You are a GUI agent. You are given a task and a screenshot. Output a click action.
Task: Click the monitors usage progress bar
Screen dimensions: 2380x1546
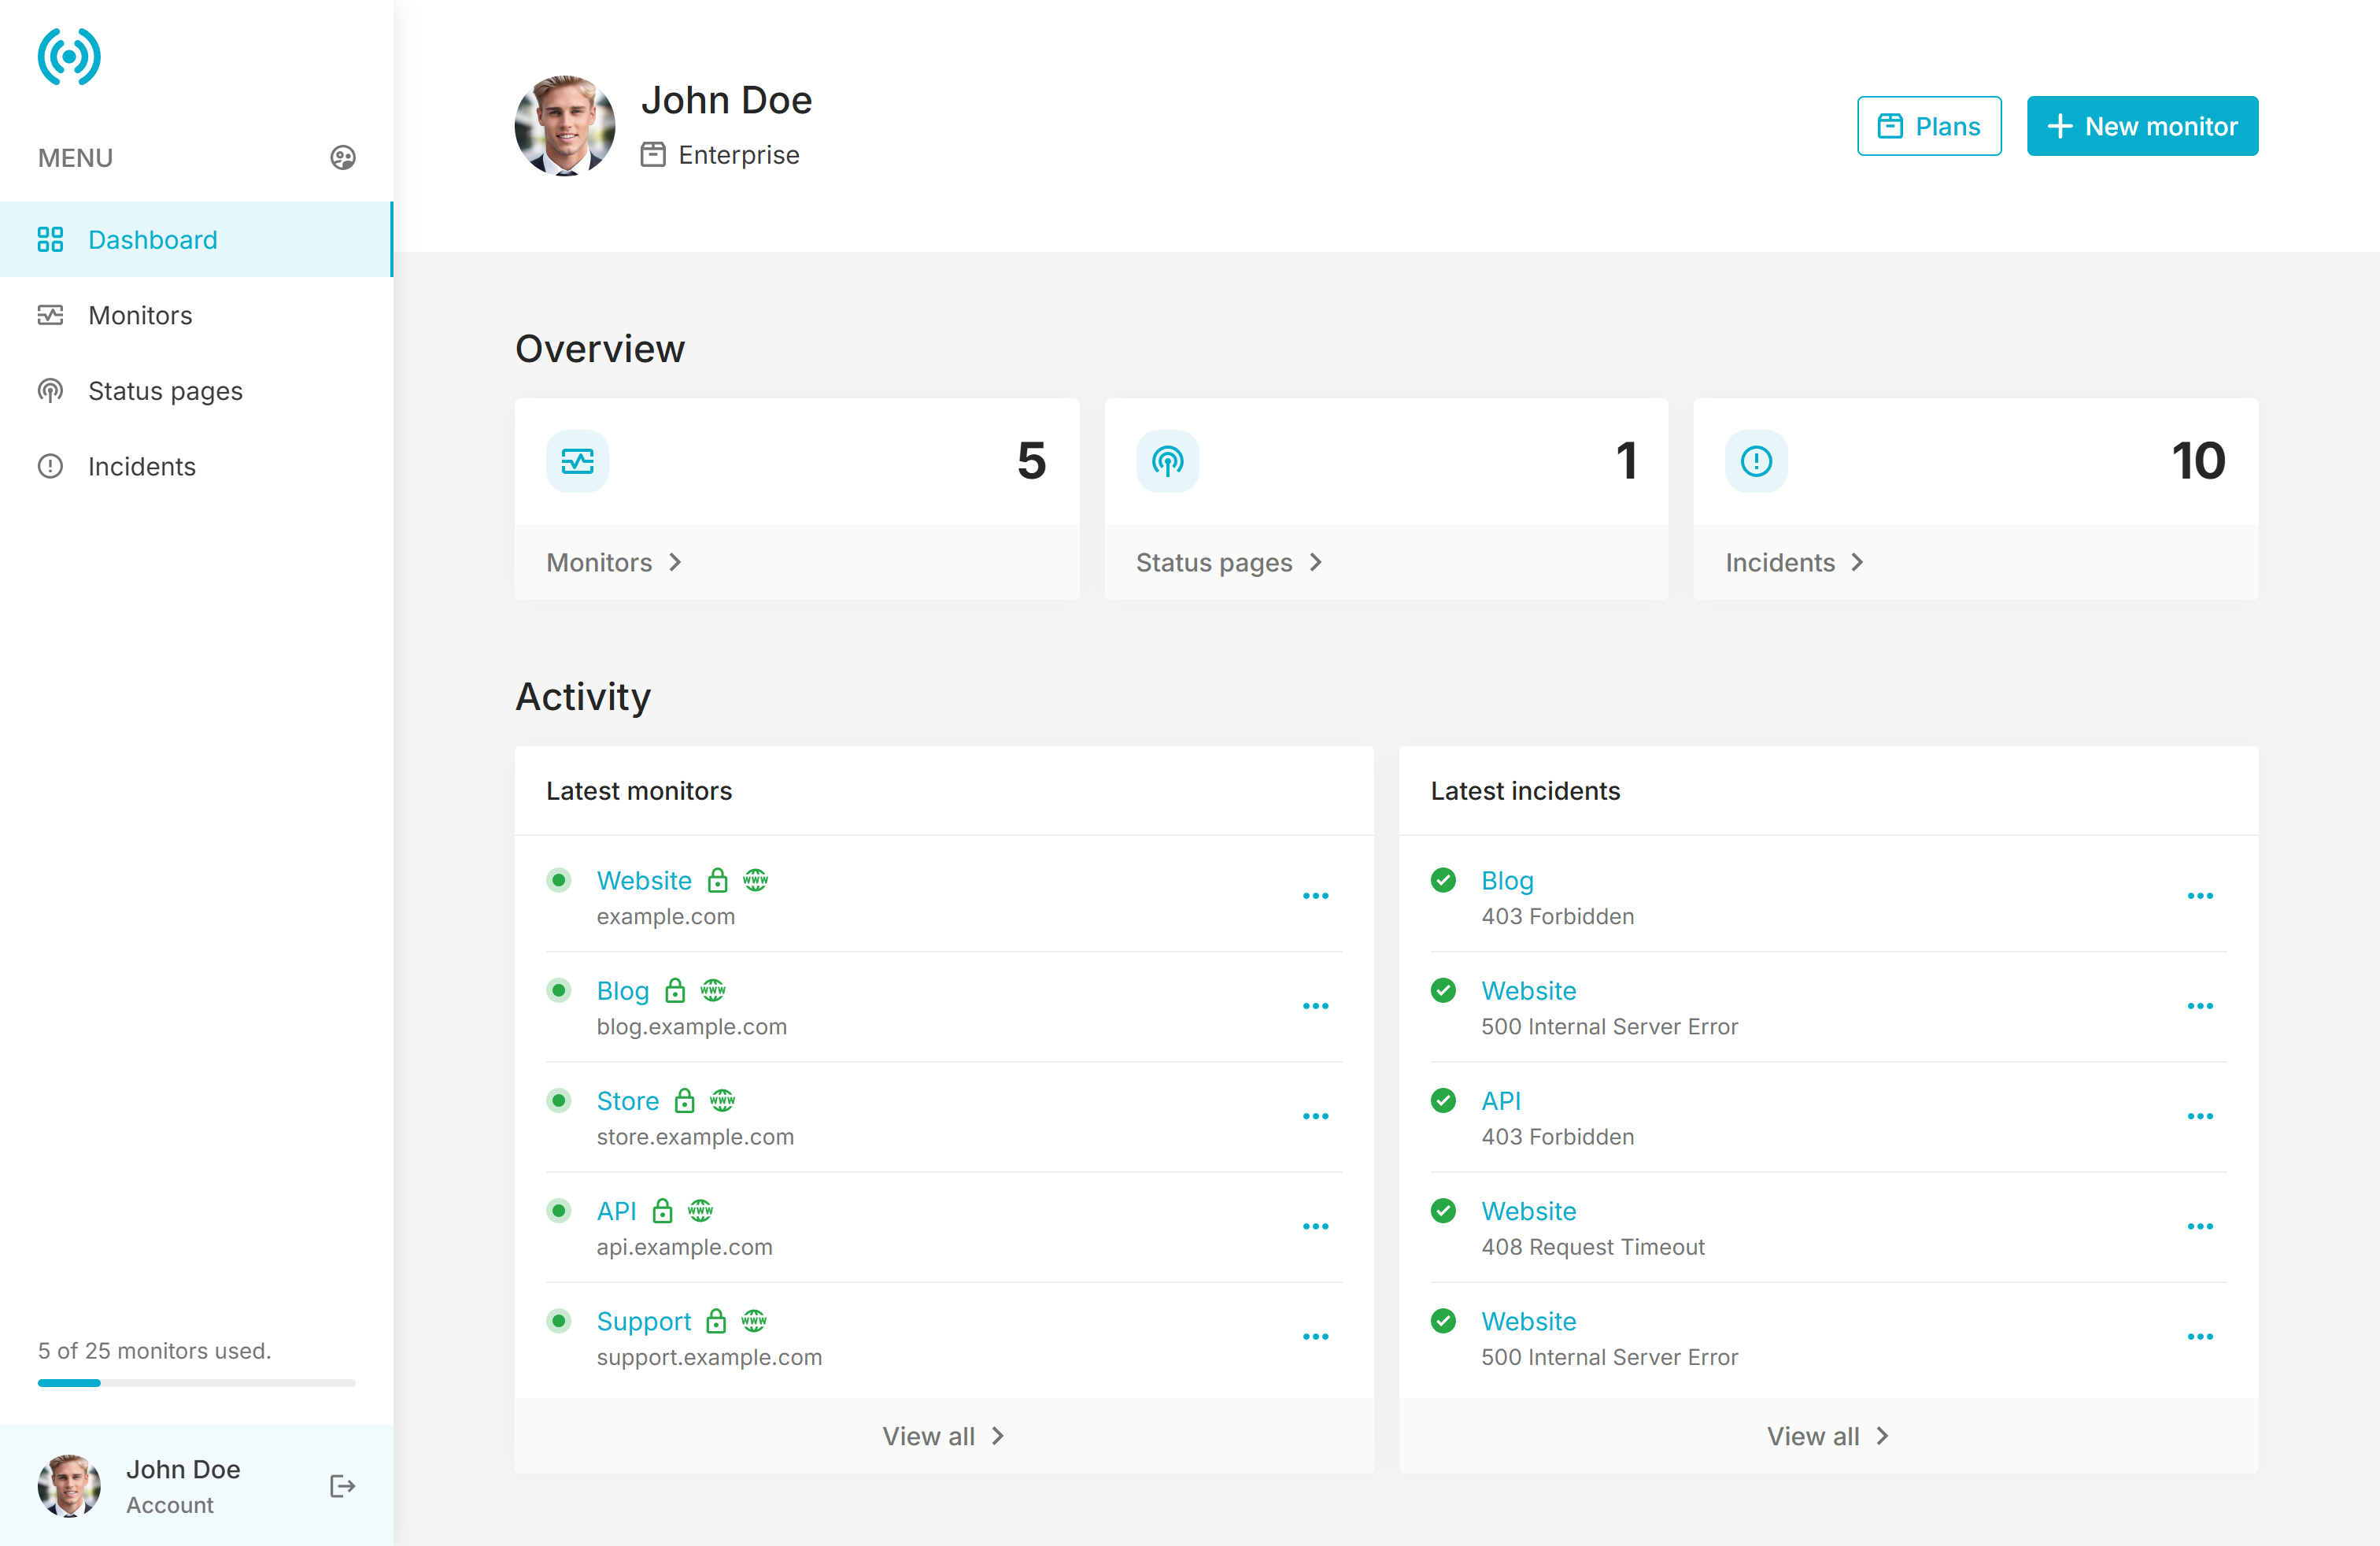(x=196, y=1383)
